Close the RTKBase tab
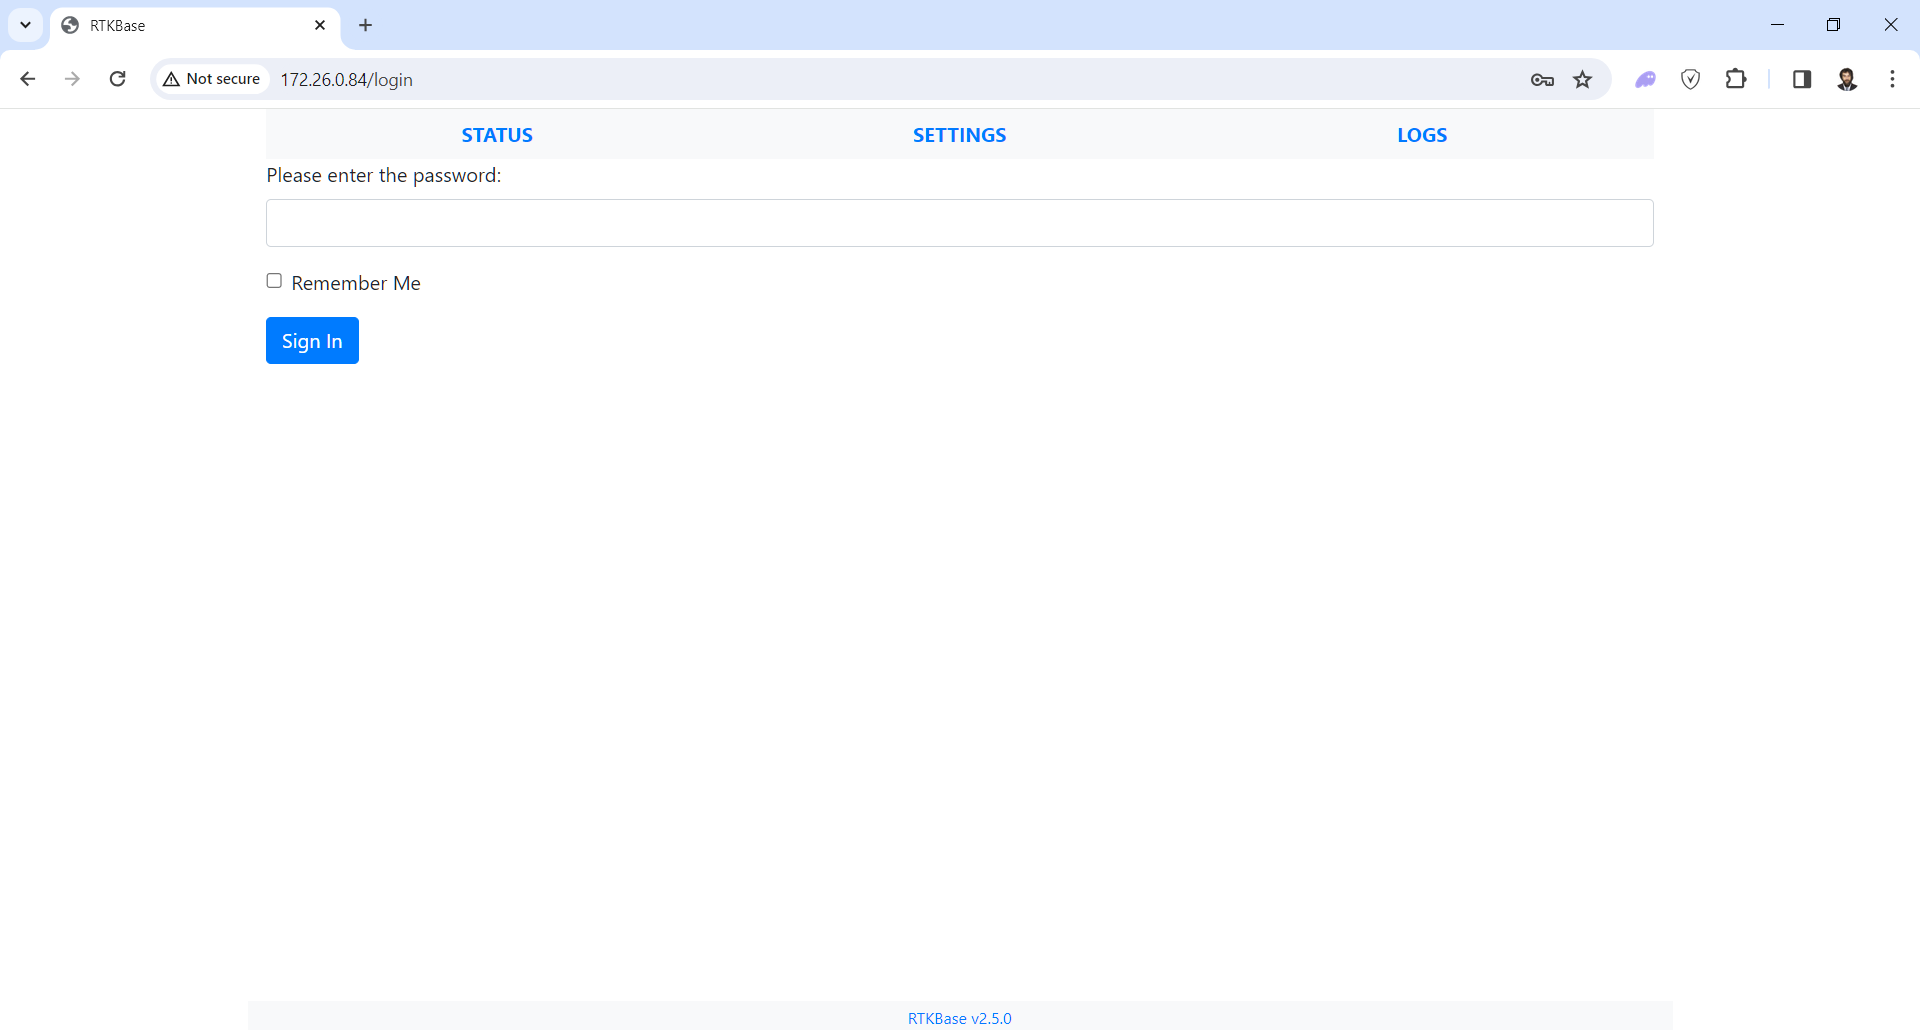Image resolution: width=1920 pixels, height=1030 pixels. 320,25
